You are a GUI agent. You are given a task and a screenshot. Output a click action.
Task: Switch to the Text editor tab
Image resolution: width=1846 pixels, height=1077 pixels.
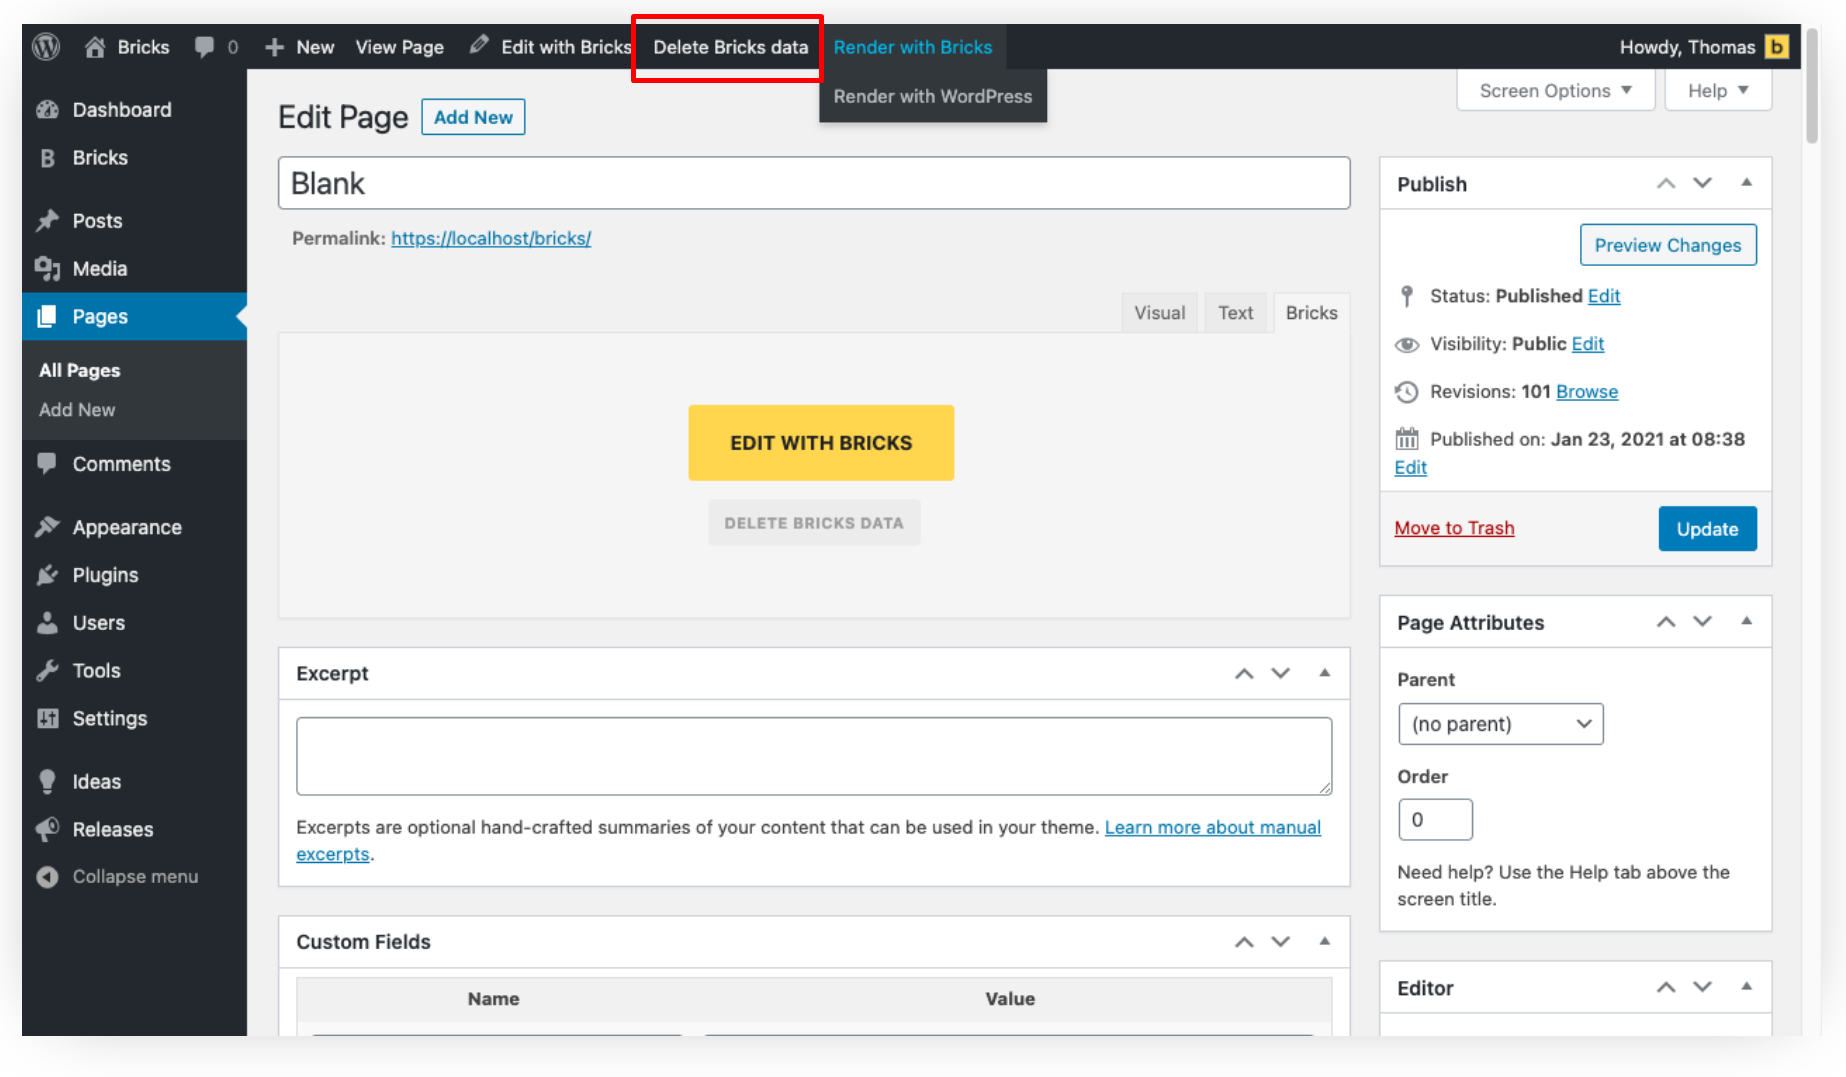point(1235,313)
